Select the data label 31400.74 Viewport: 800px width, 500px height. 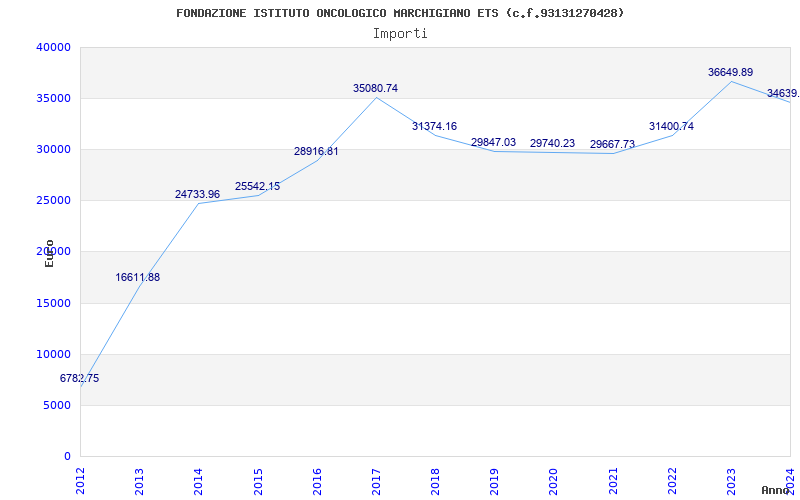click(671, 127)
